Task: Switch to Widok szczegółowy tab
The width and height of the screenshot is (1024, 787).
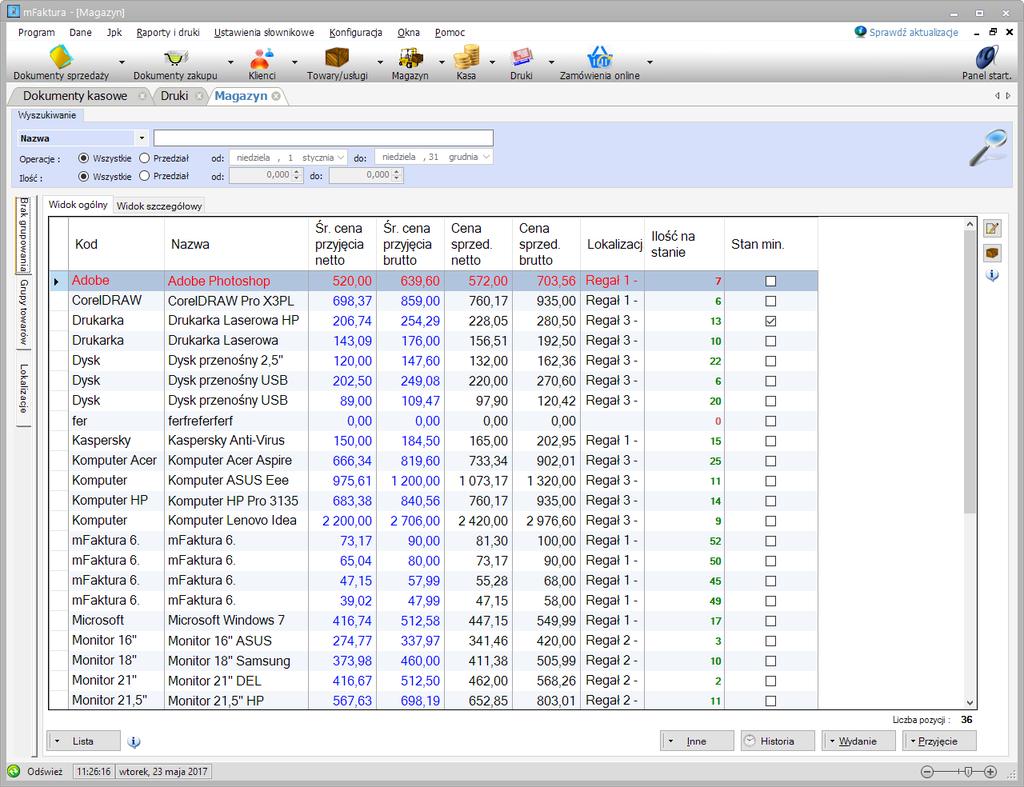Action: (x=159, y=206)
